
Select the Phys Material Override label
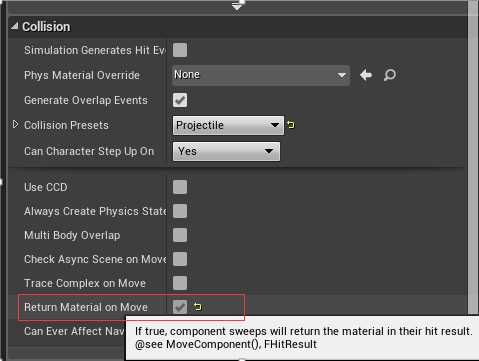(x=82, y=75)
